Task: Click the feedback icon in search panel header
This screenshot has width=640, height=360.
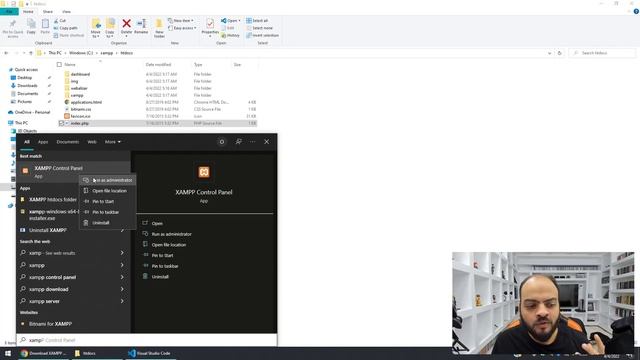Action: pyautogui.click(x=238, y=142)
